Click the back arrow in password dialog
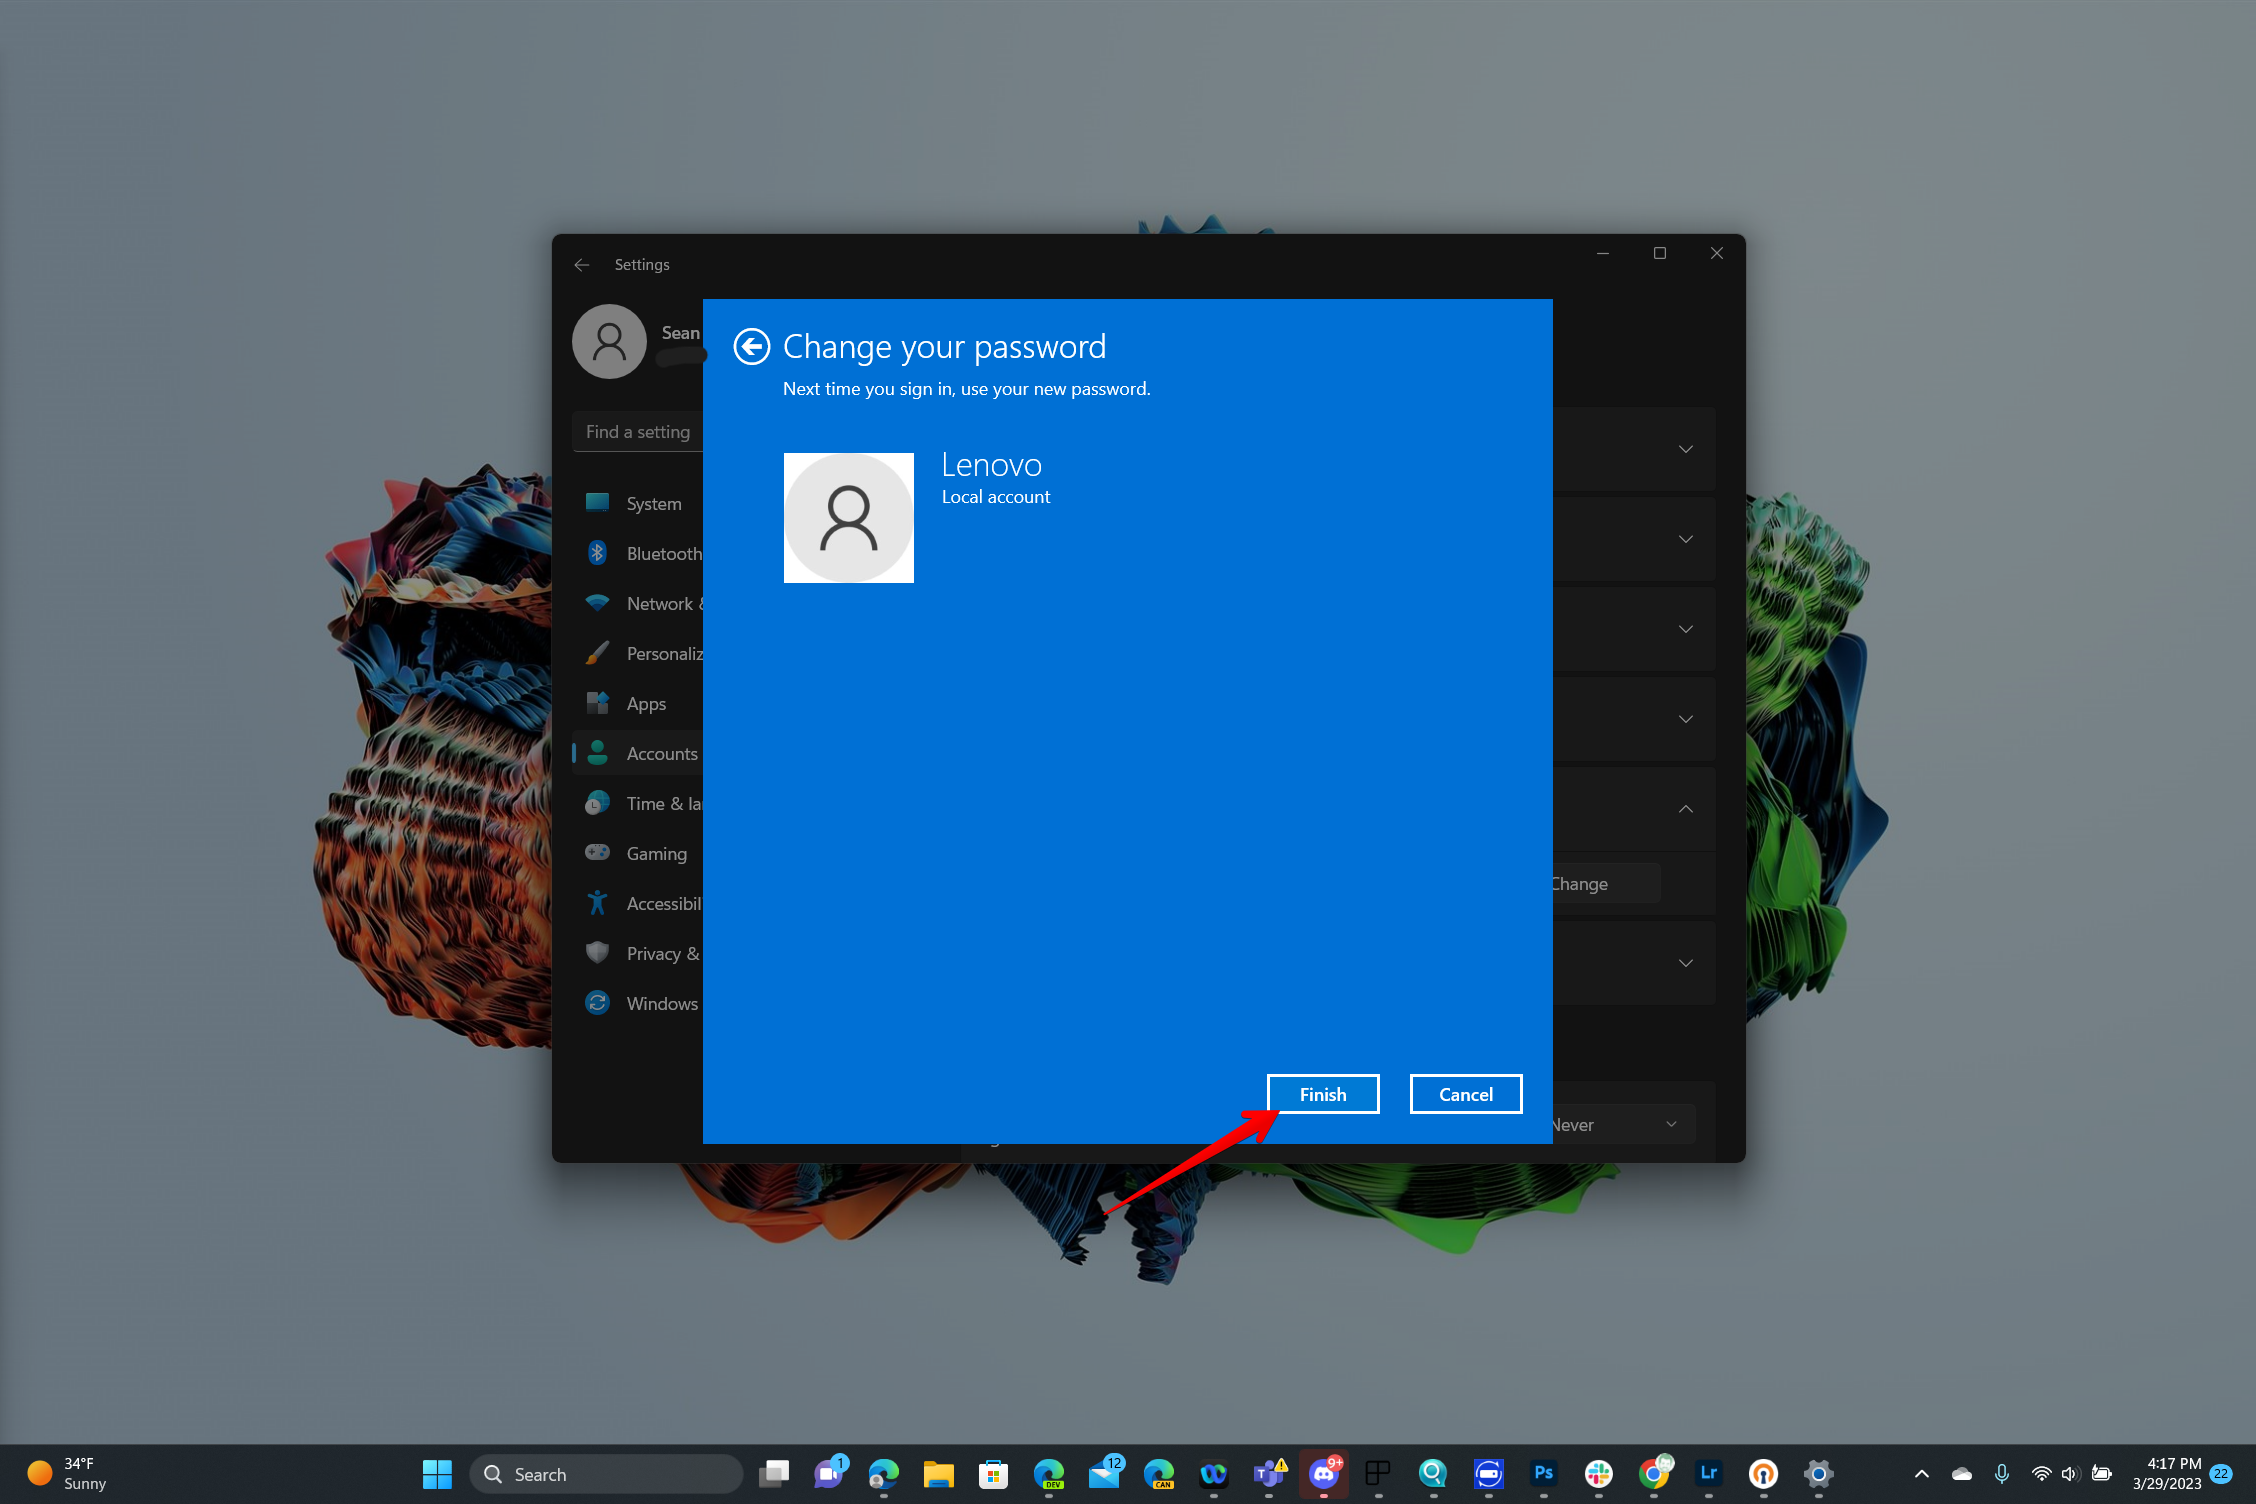Screen dimensions: 2256x1504 [750, 346]
